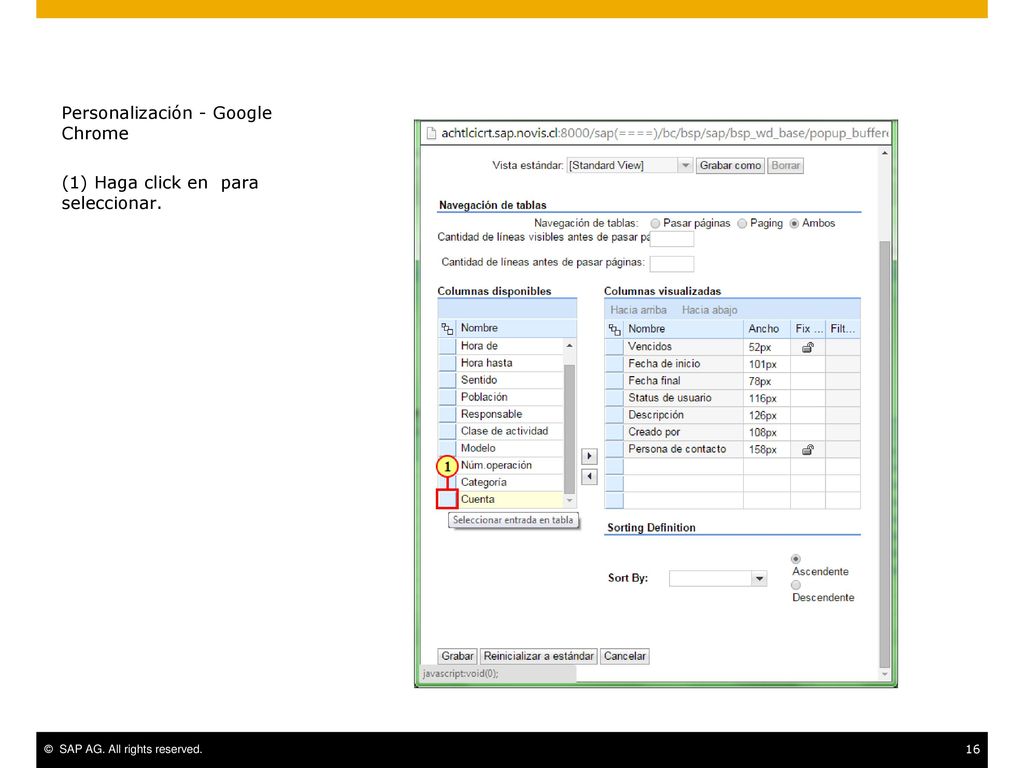Select the Cuenta row selector box

447,500
